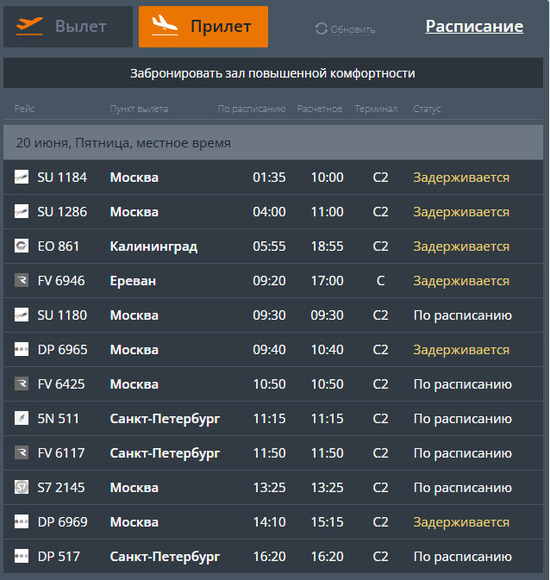Click Забронировать зал повышенной комфортности banner
The height and width of the screenshot is (580, 550).
coord(273,73)
